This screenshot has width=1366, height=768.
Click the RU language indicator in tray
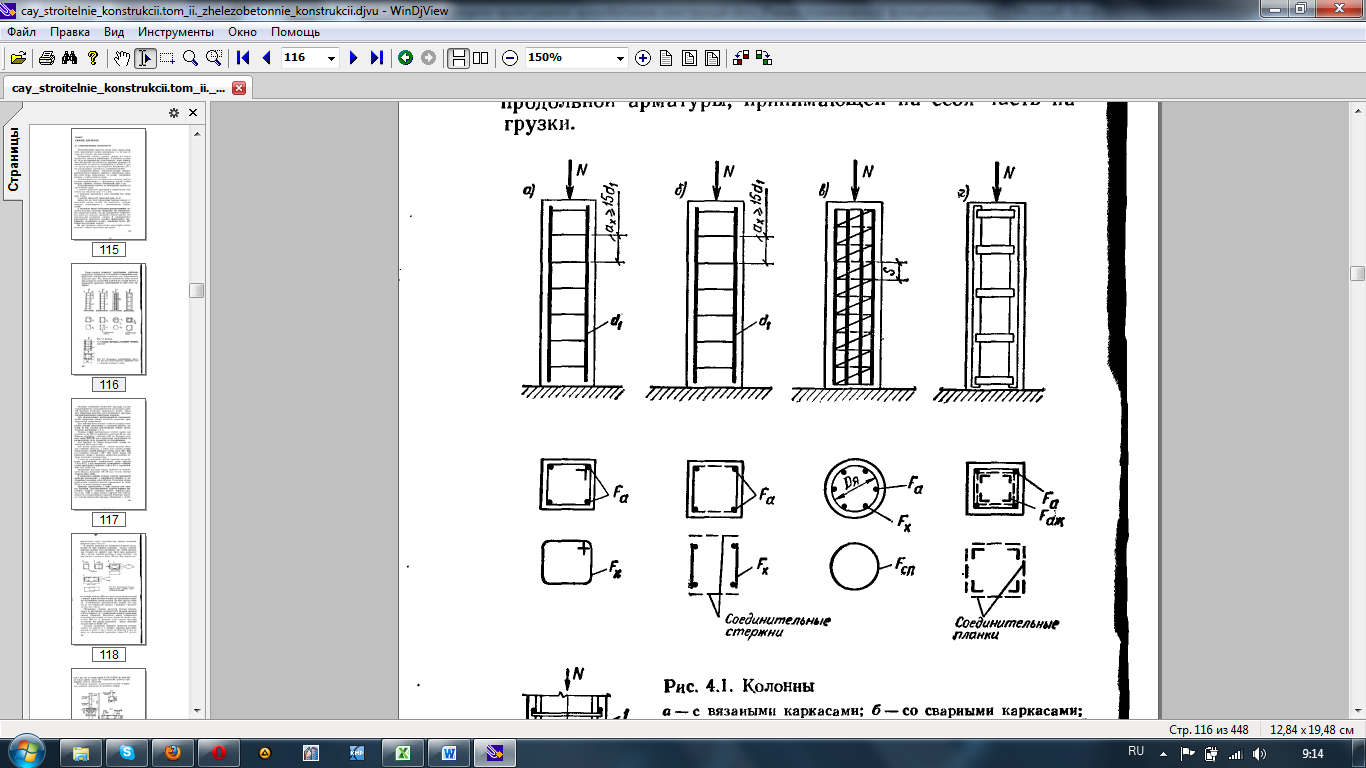(x=1136, y=751)
